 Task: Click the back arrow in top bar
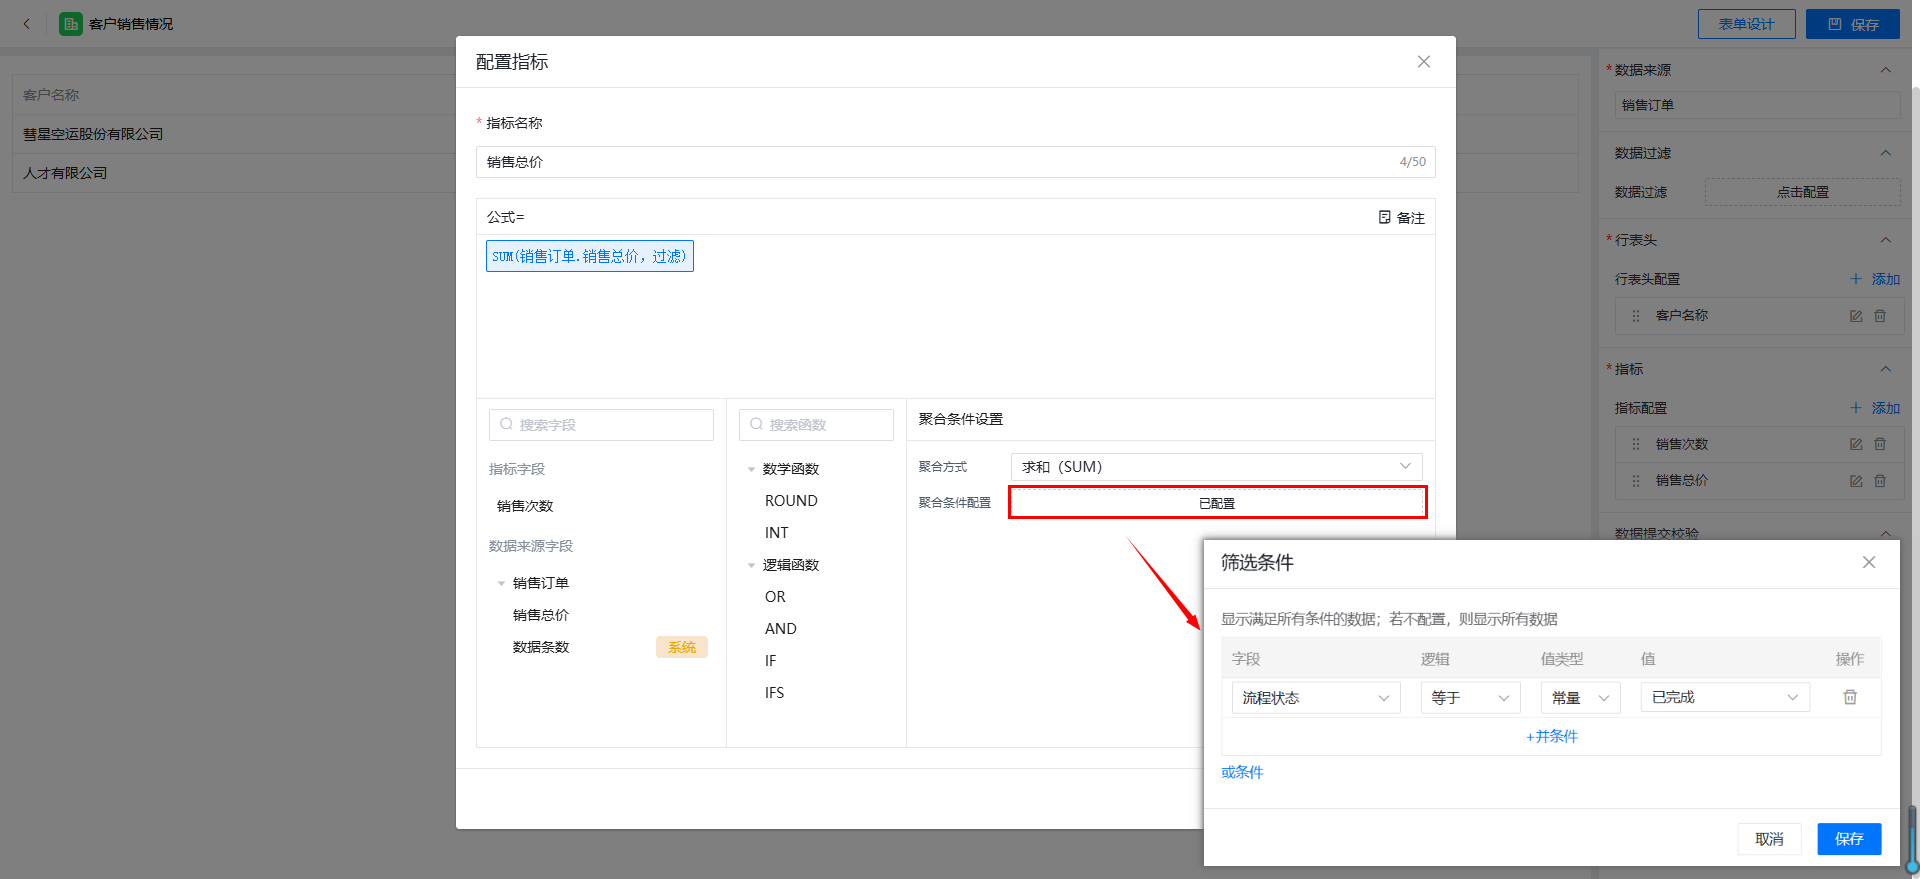point(27,24)
